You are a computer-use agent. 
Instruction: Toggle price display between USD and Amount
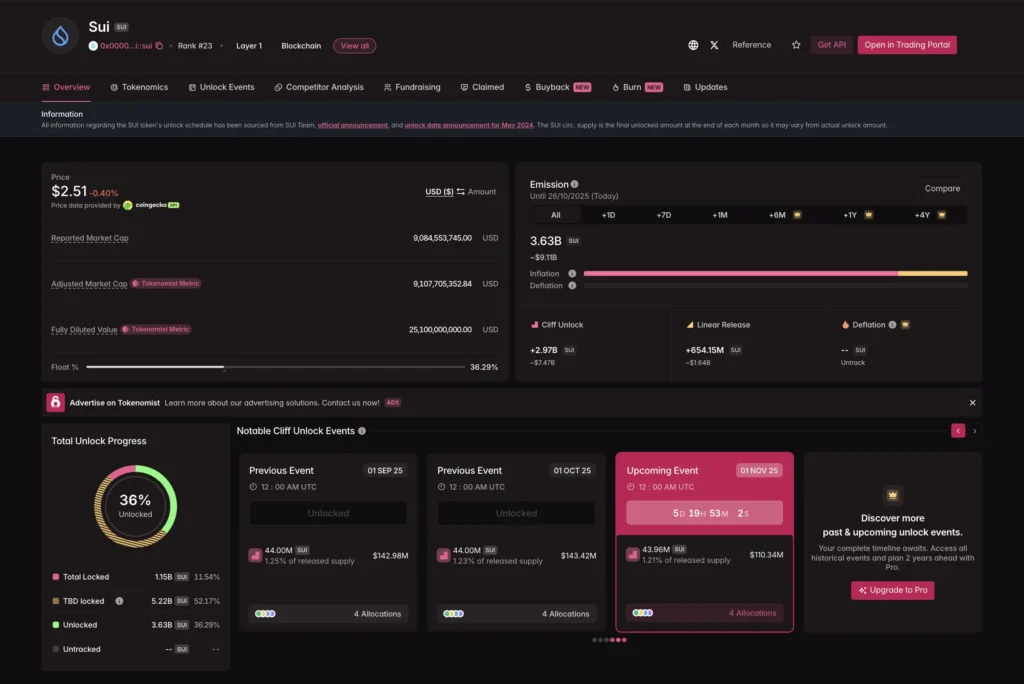click(461, 192)
